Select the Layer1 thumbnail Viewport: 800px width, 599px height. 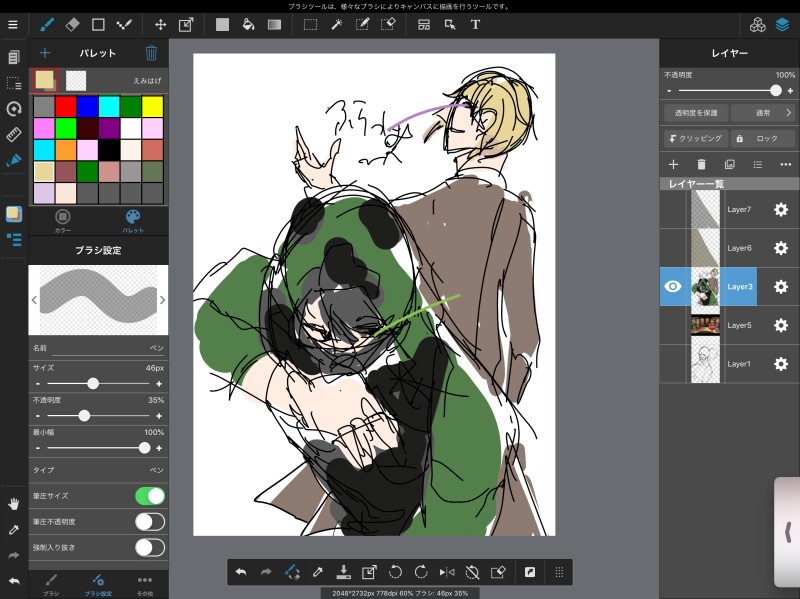tap(705, 364)
